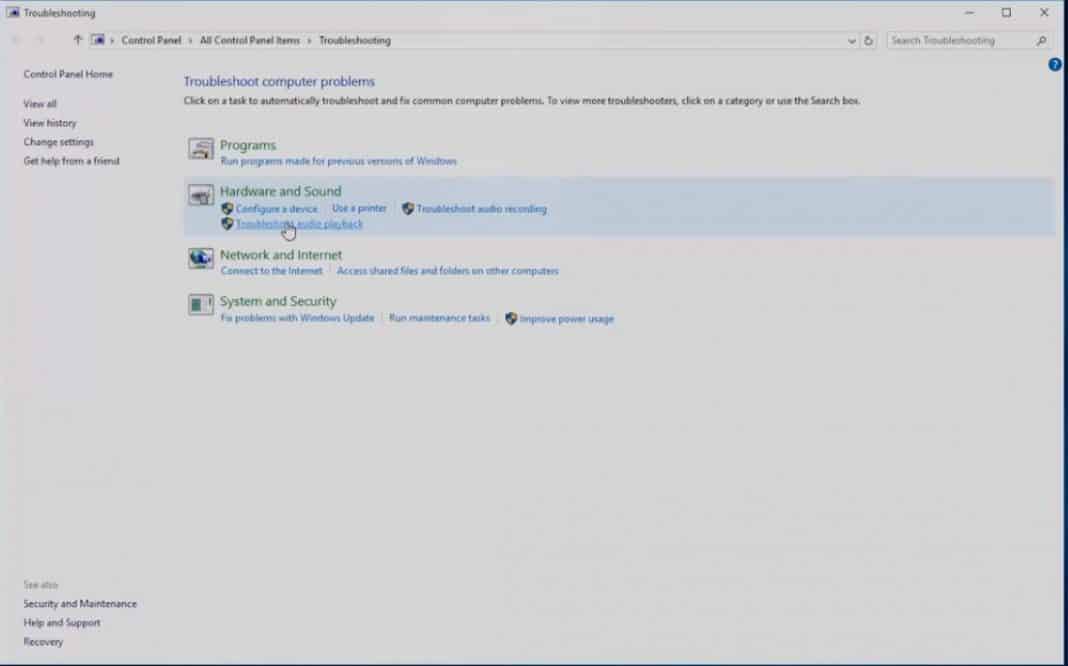This screenshot has height=666, width=1068.
Task: Open the System and Security heading link
Action: click(278, 301)
